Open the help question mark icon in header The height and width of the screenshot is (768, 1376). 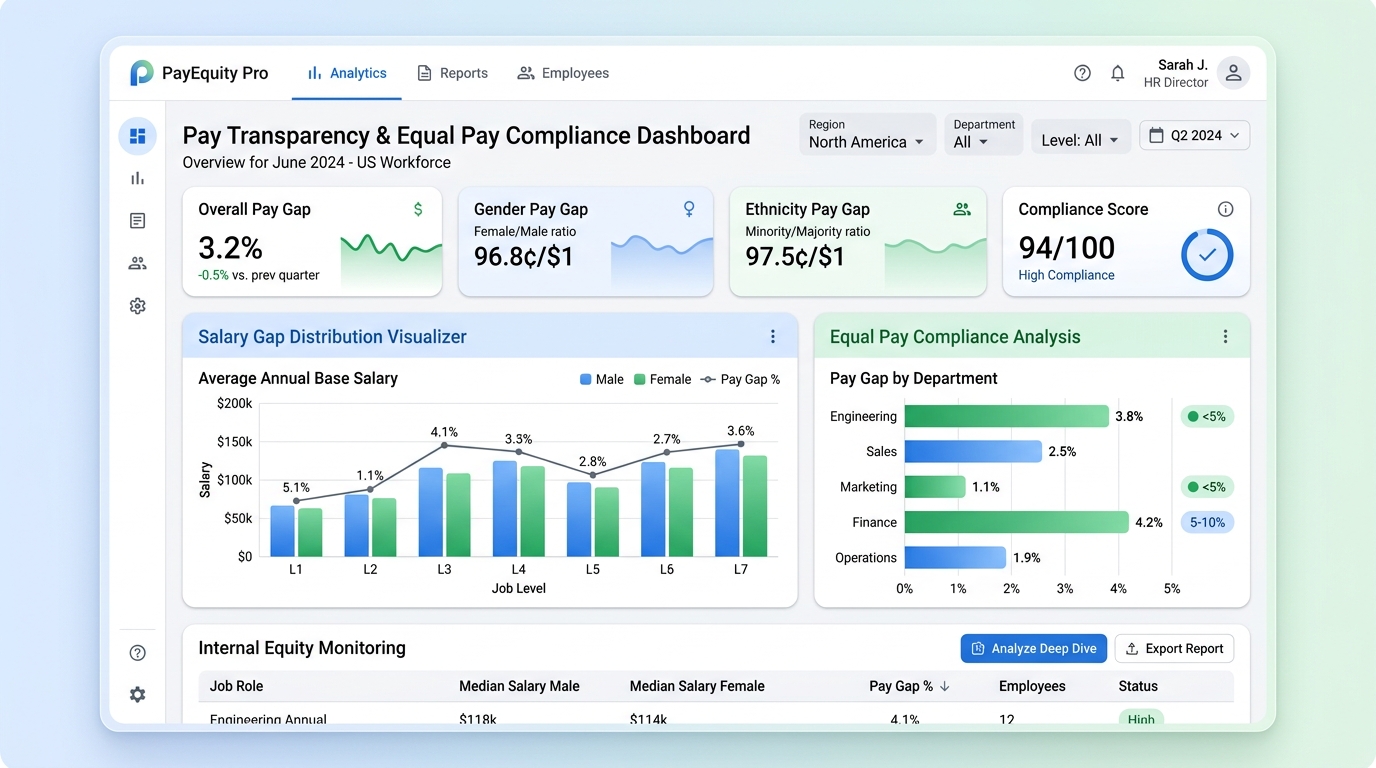click(x=1082, y=73)
